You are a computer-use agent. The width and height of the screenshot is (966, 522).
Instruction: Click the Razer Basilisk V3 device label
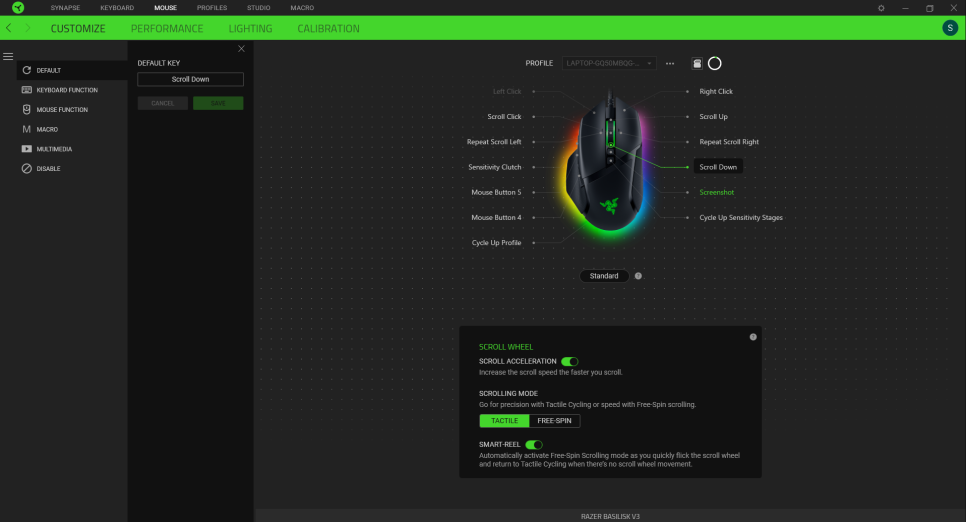tap(610, 516)
